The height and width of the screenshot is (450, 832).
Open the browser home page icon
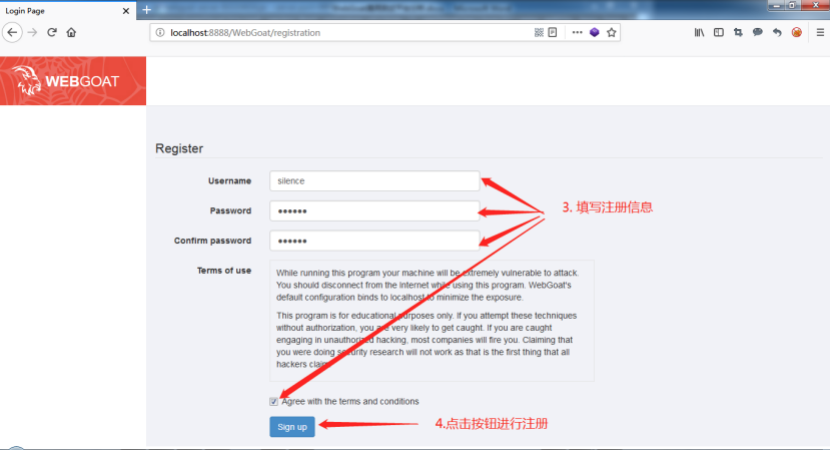(71, 32)
